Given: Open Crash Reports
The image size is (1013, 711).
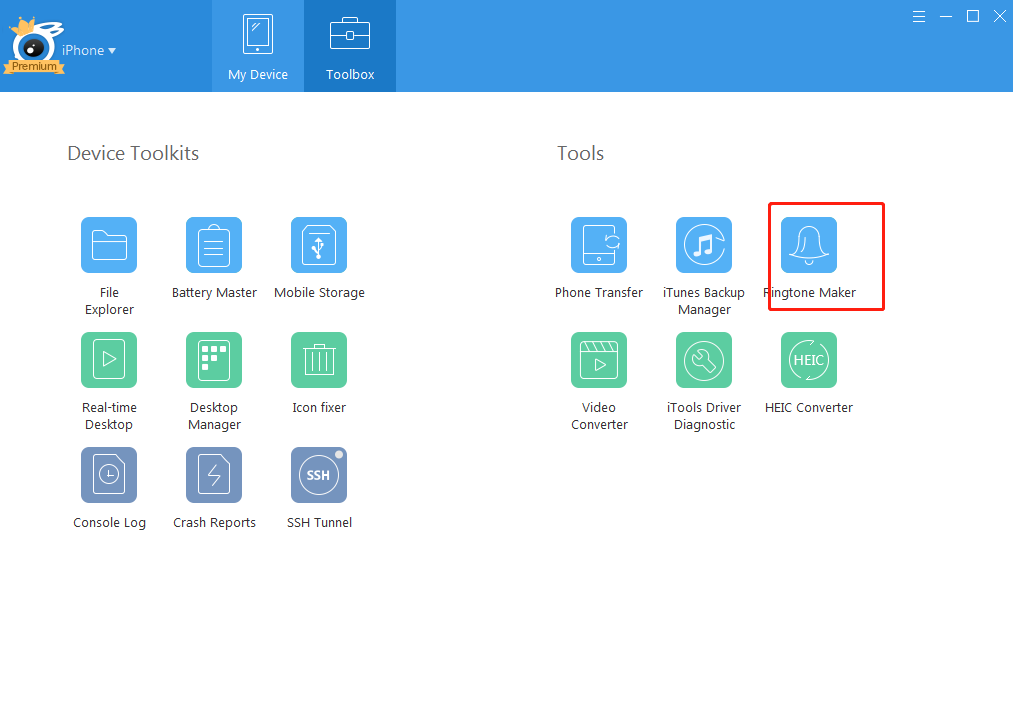Looking at the screenshot, I should [x=214, y=475].
